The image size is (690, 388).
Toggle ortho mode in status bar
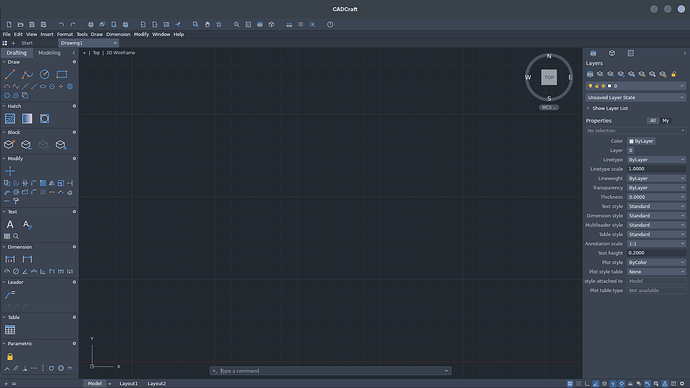587,384
